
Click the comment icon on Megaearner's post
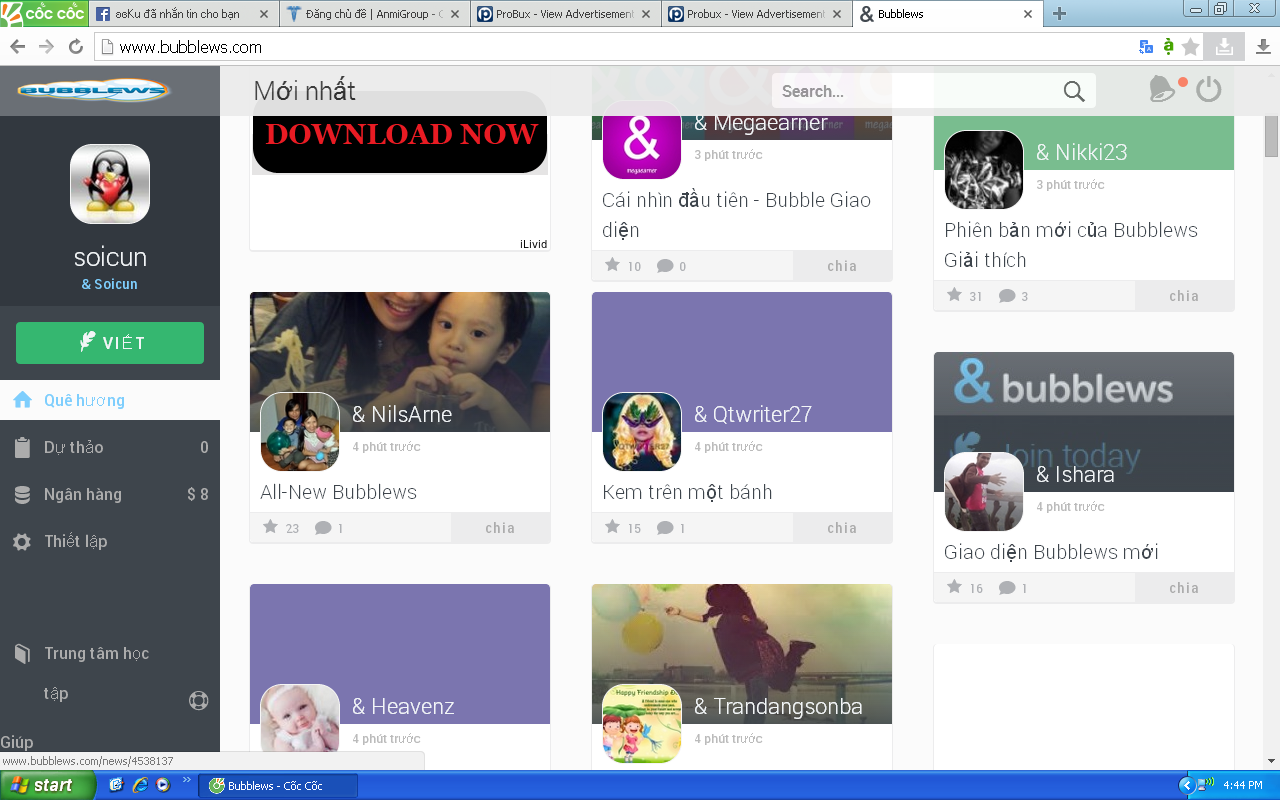(665, 266)
